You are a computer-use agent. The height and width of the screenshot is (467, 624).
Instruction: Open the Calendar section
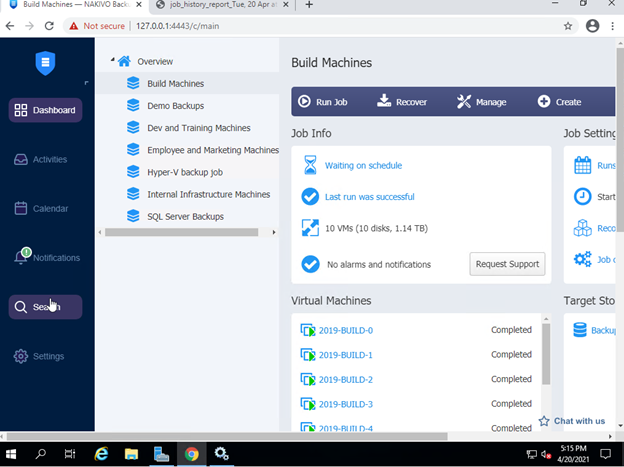click(x=41, y=208)
